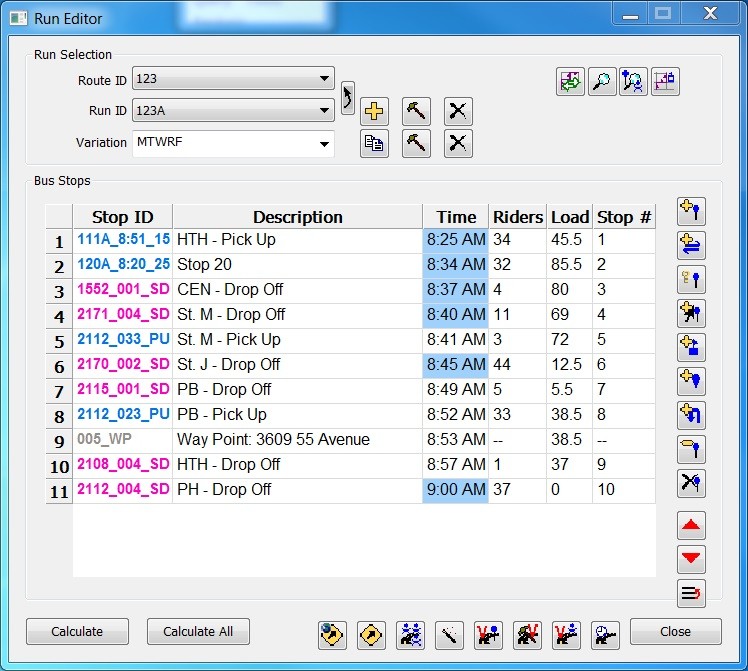The image size is (748, 671).
Task: Click the red down arrow button
Action: pyautogui.click(x=691, y=559)
